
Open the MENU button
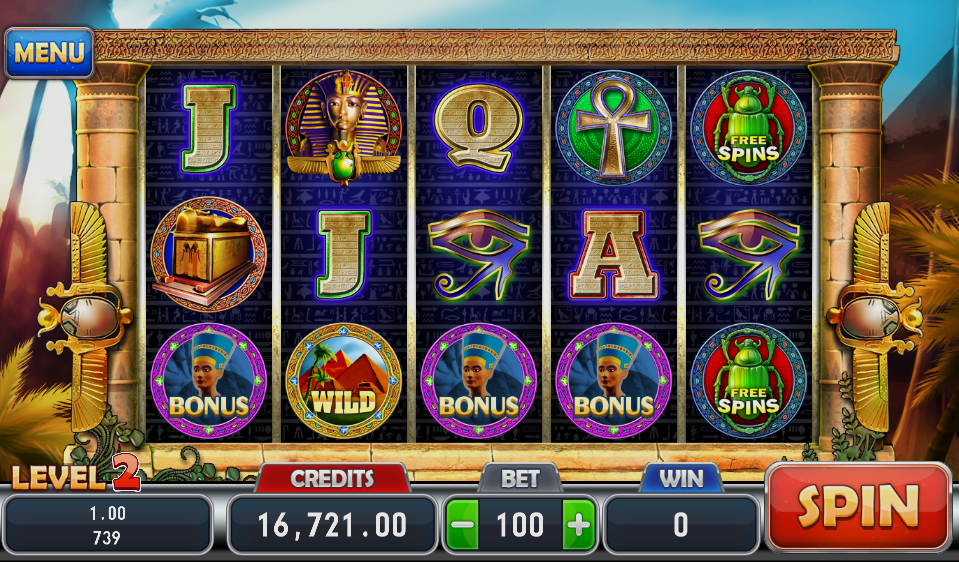[x=50, y=53]
